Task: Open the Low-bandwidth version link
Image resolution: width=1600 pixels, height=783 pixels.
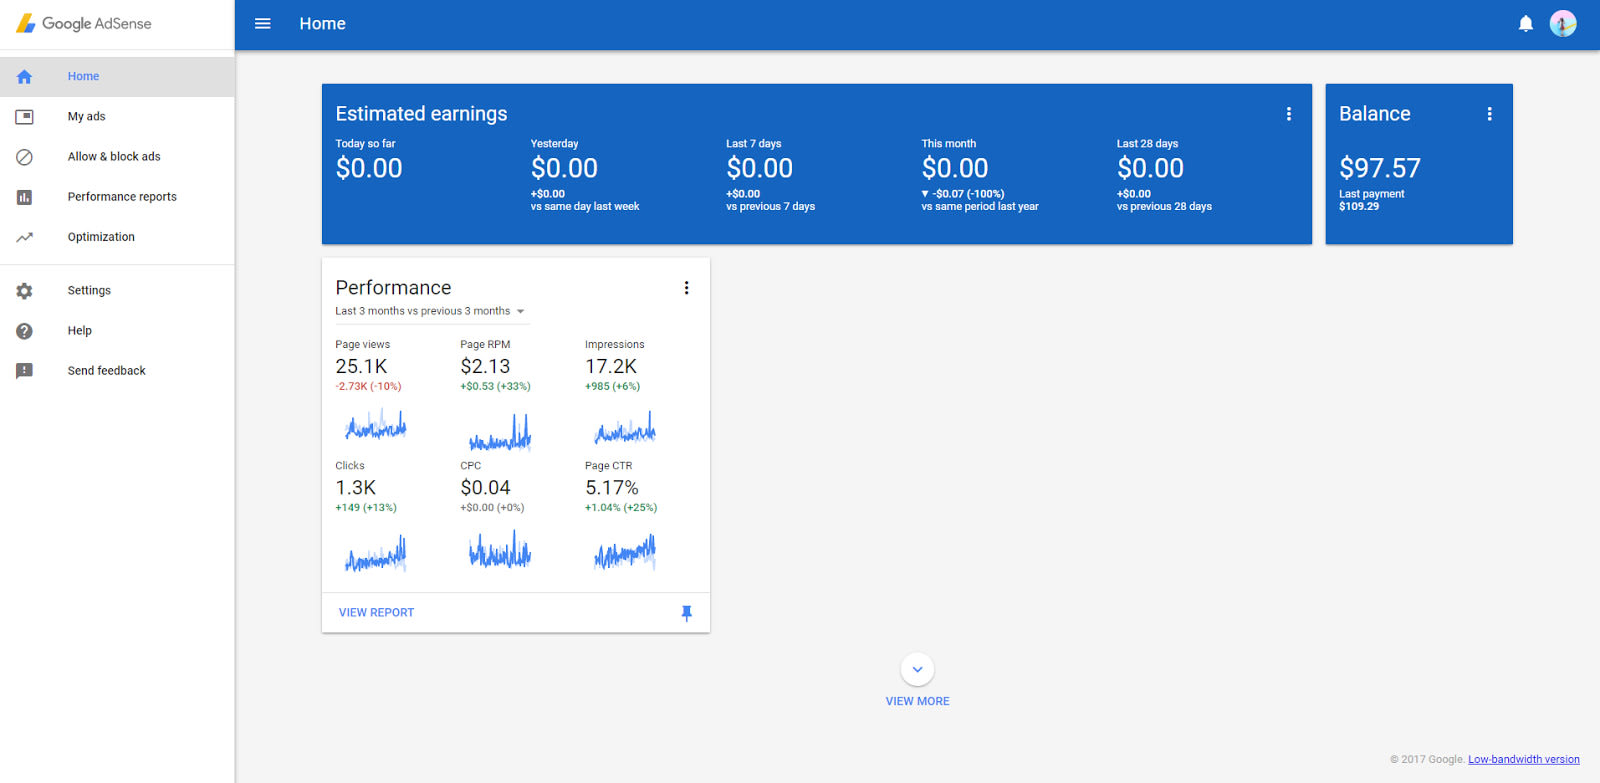Action: coord(1523,760)
